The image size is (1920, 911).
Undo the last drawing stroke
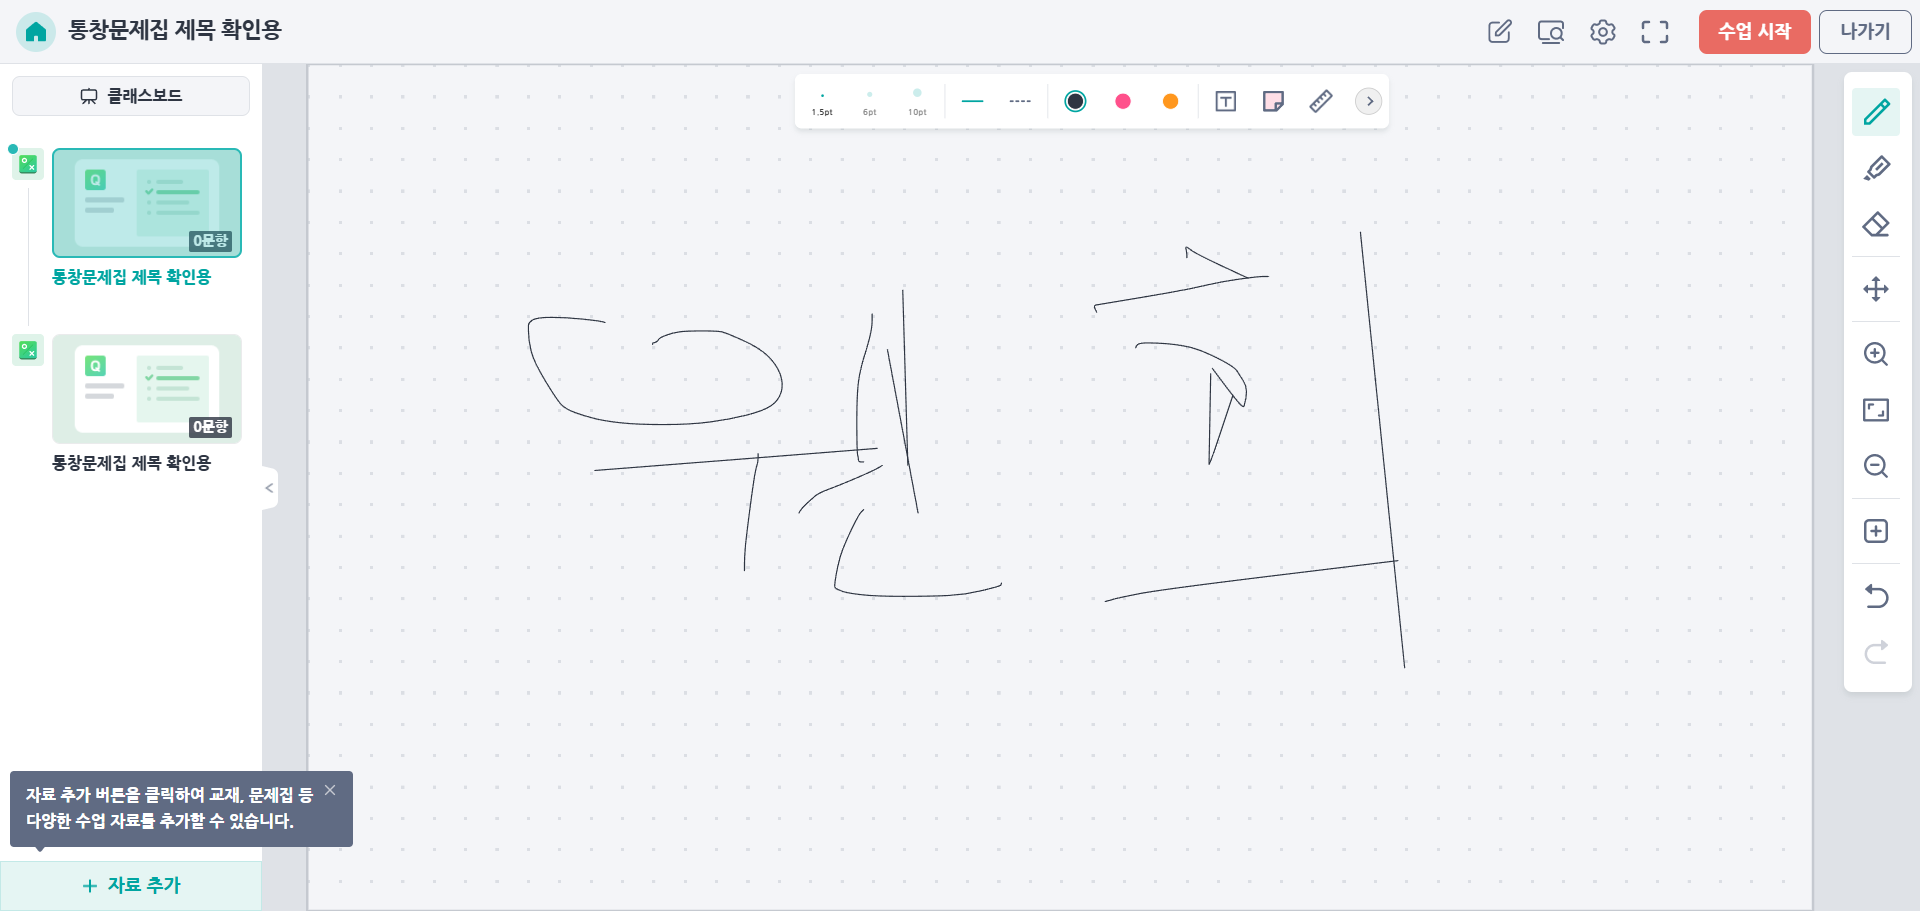click(1876, 596)
